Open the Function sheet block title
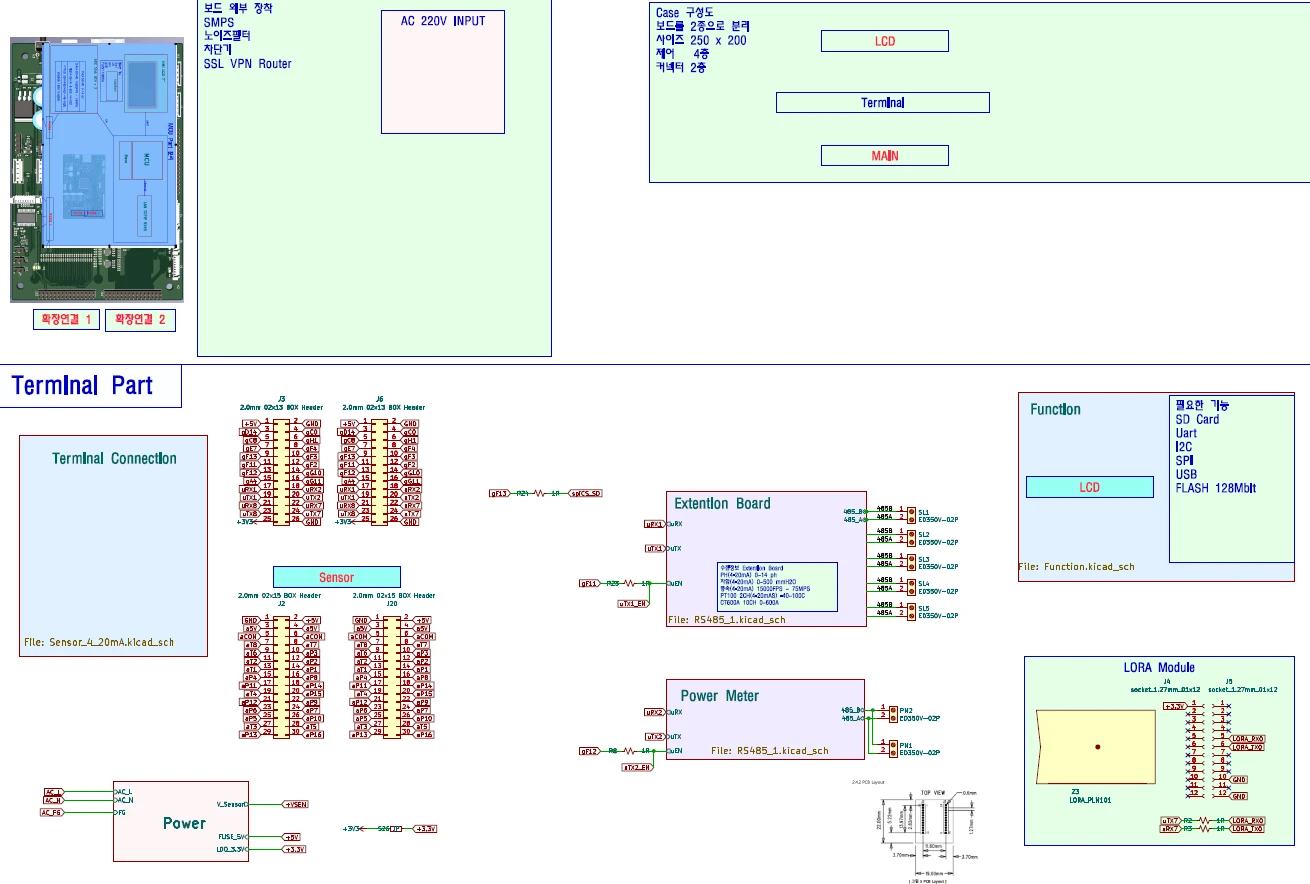 pos(1055,409)
